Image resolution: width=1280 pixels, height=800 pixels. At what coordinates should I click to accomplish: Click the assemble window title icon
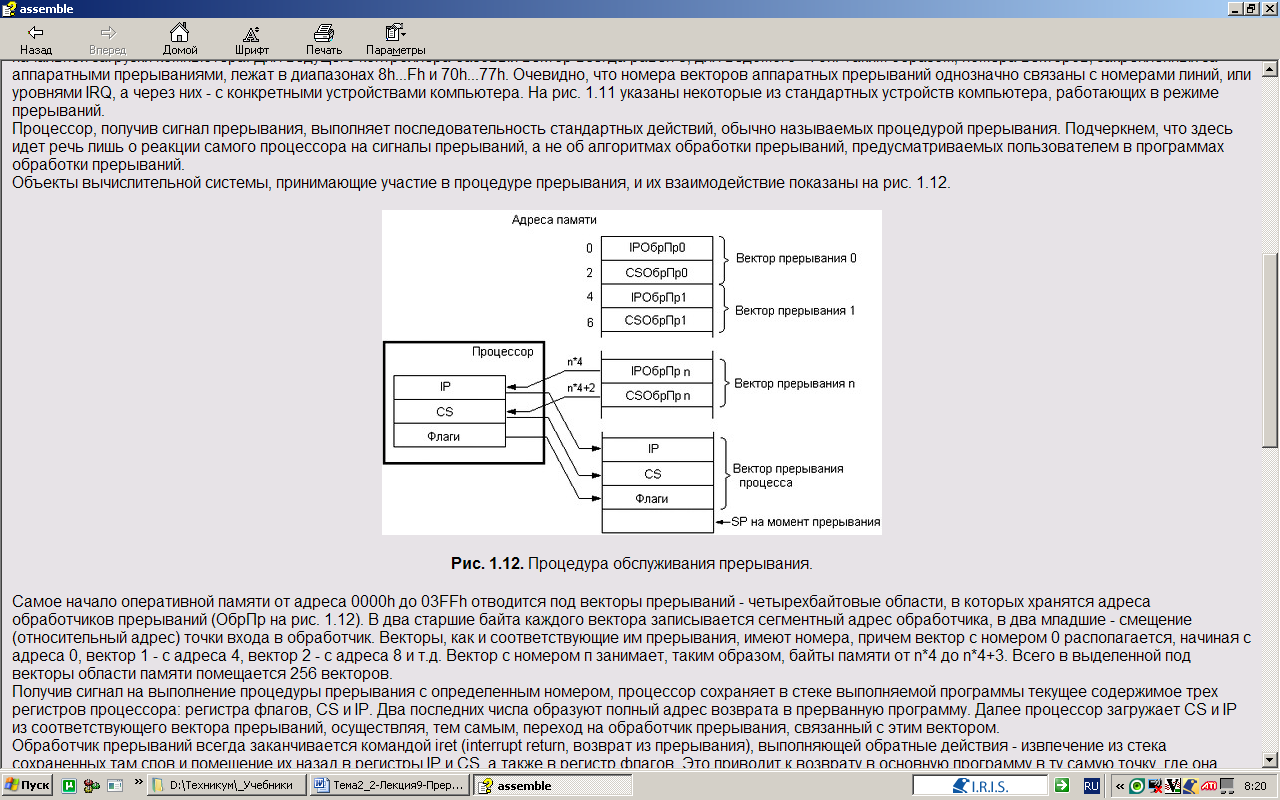coord(9,8)
